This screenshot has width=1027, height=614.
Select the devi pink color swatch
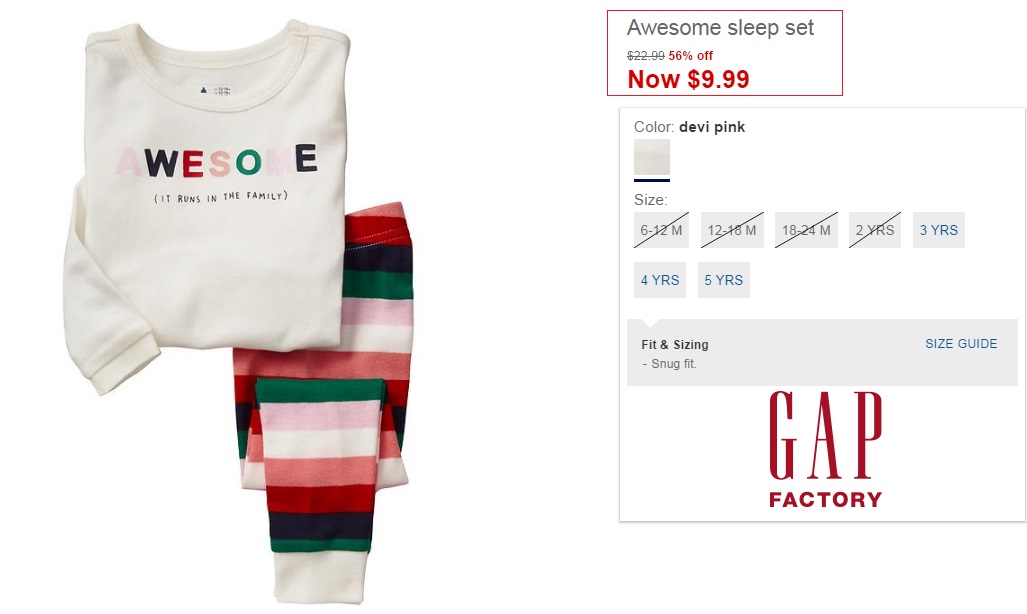(x=652, y=157)
